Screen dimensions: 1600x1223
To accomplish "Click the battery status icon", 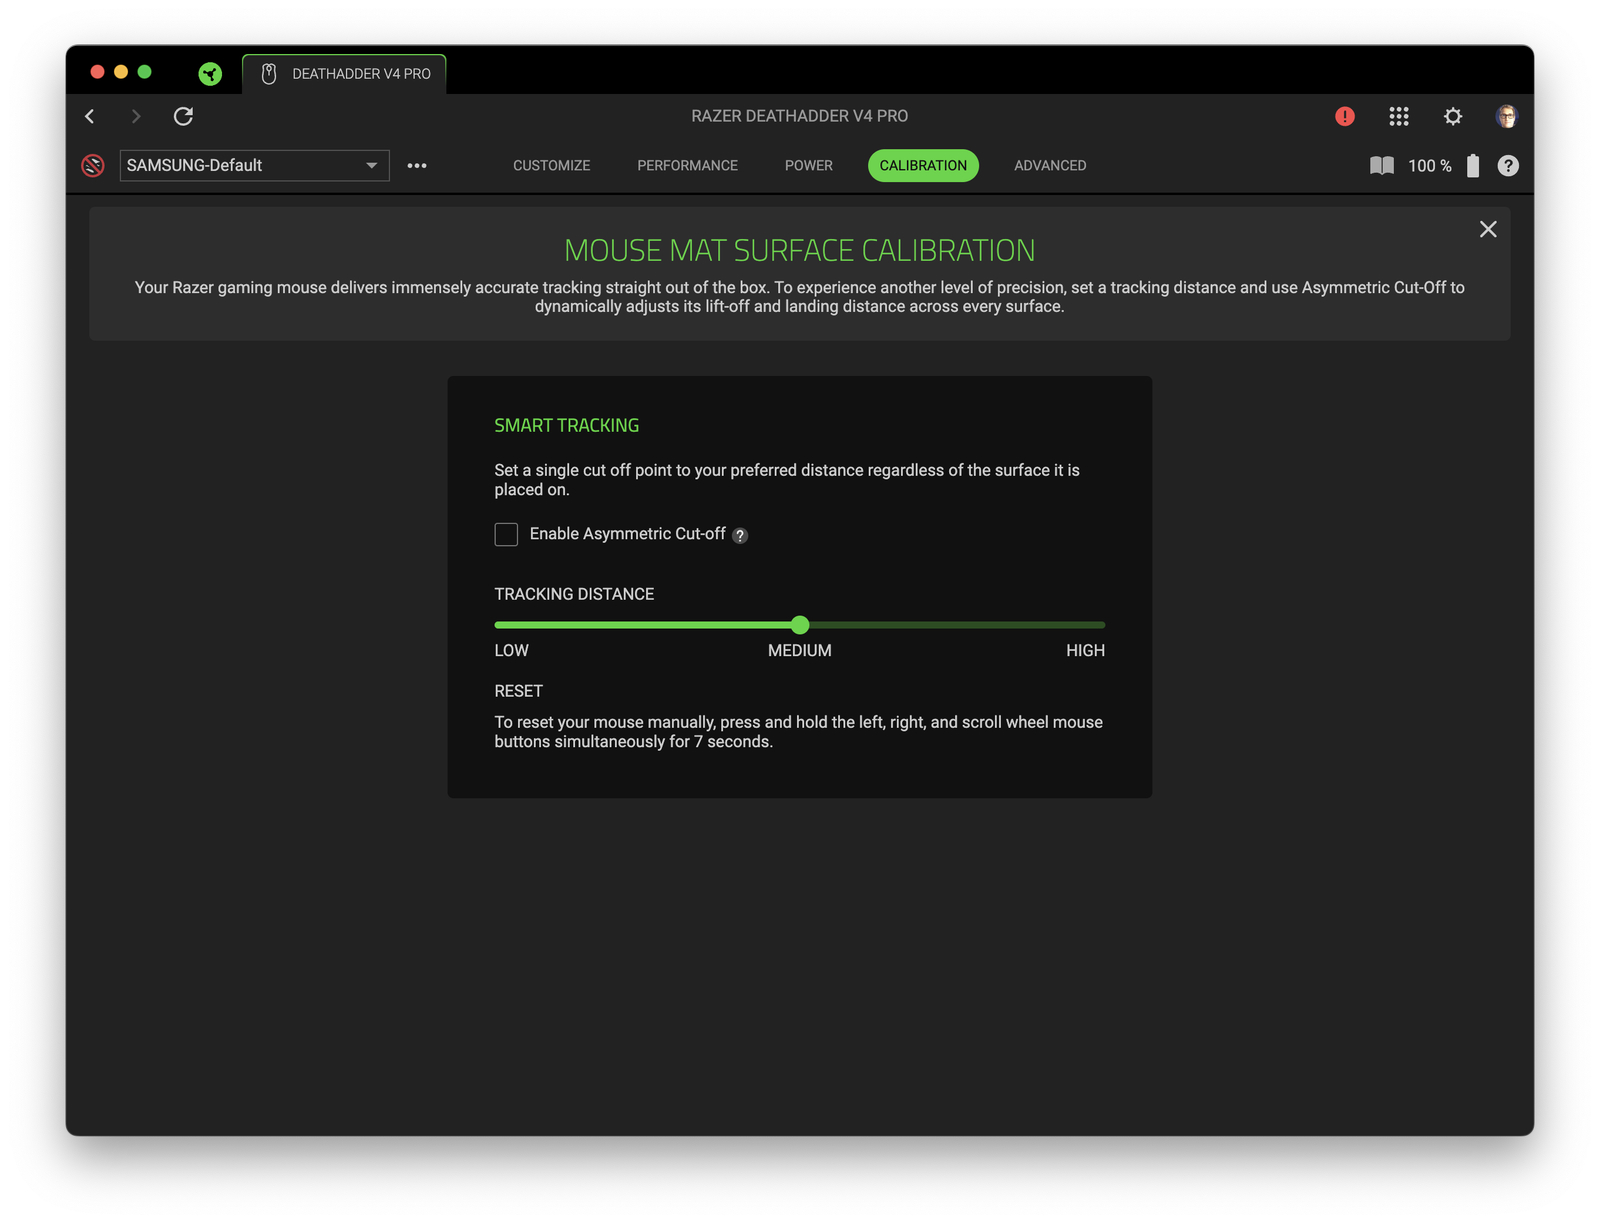I will (1473, 165).
